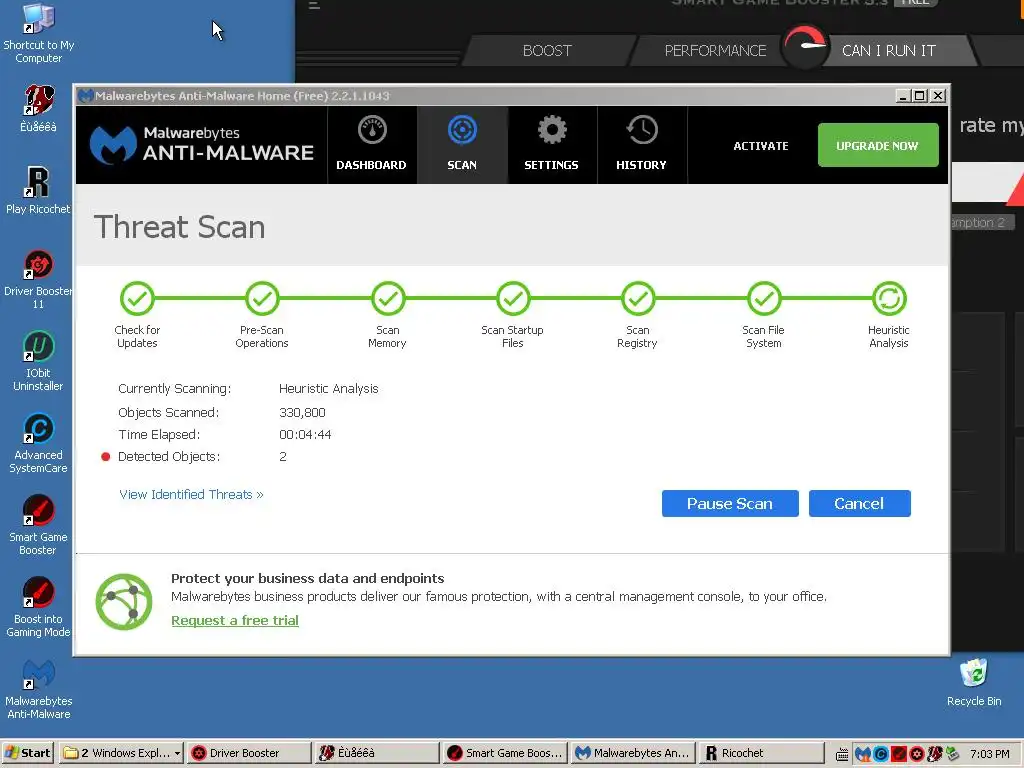Image resolution: width=1024 pixels, height=768 pixels.
Task: Click the Malwarebytes tray icon
Action: pyautogui.click(x=863, y=754)
